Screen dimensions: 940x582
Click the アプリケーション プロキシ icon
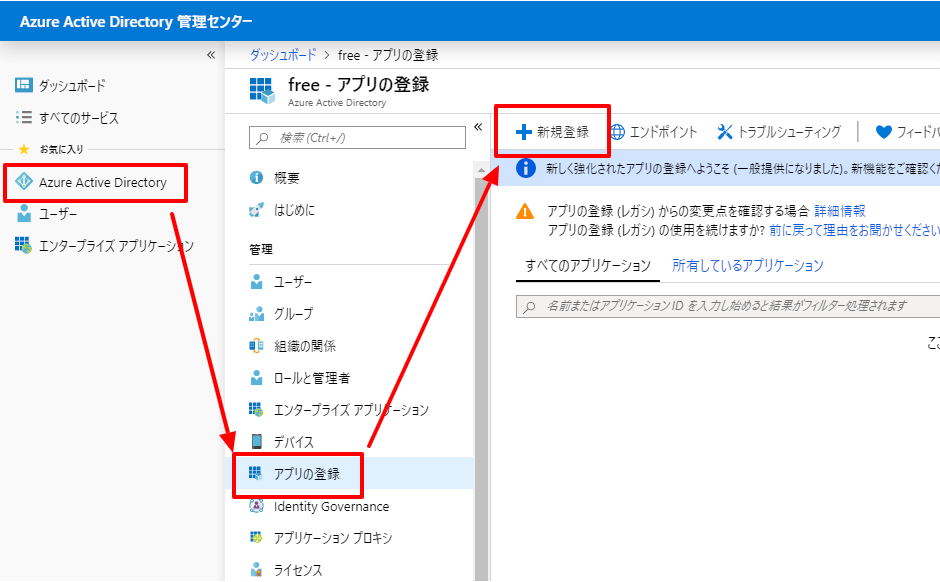(x=257, y=537)
